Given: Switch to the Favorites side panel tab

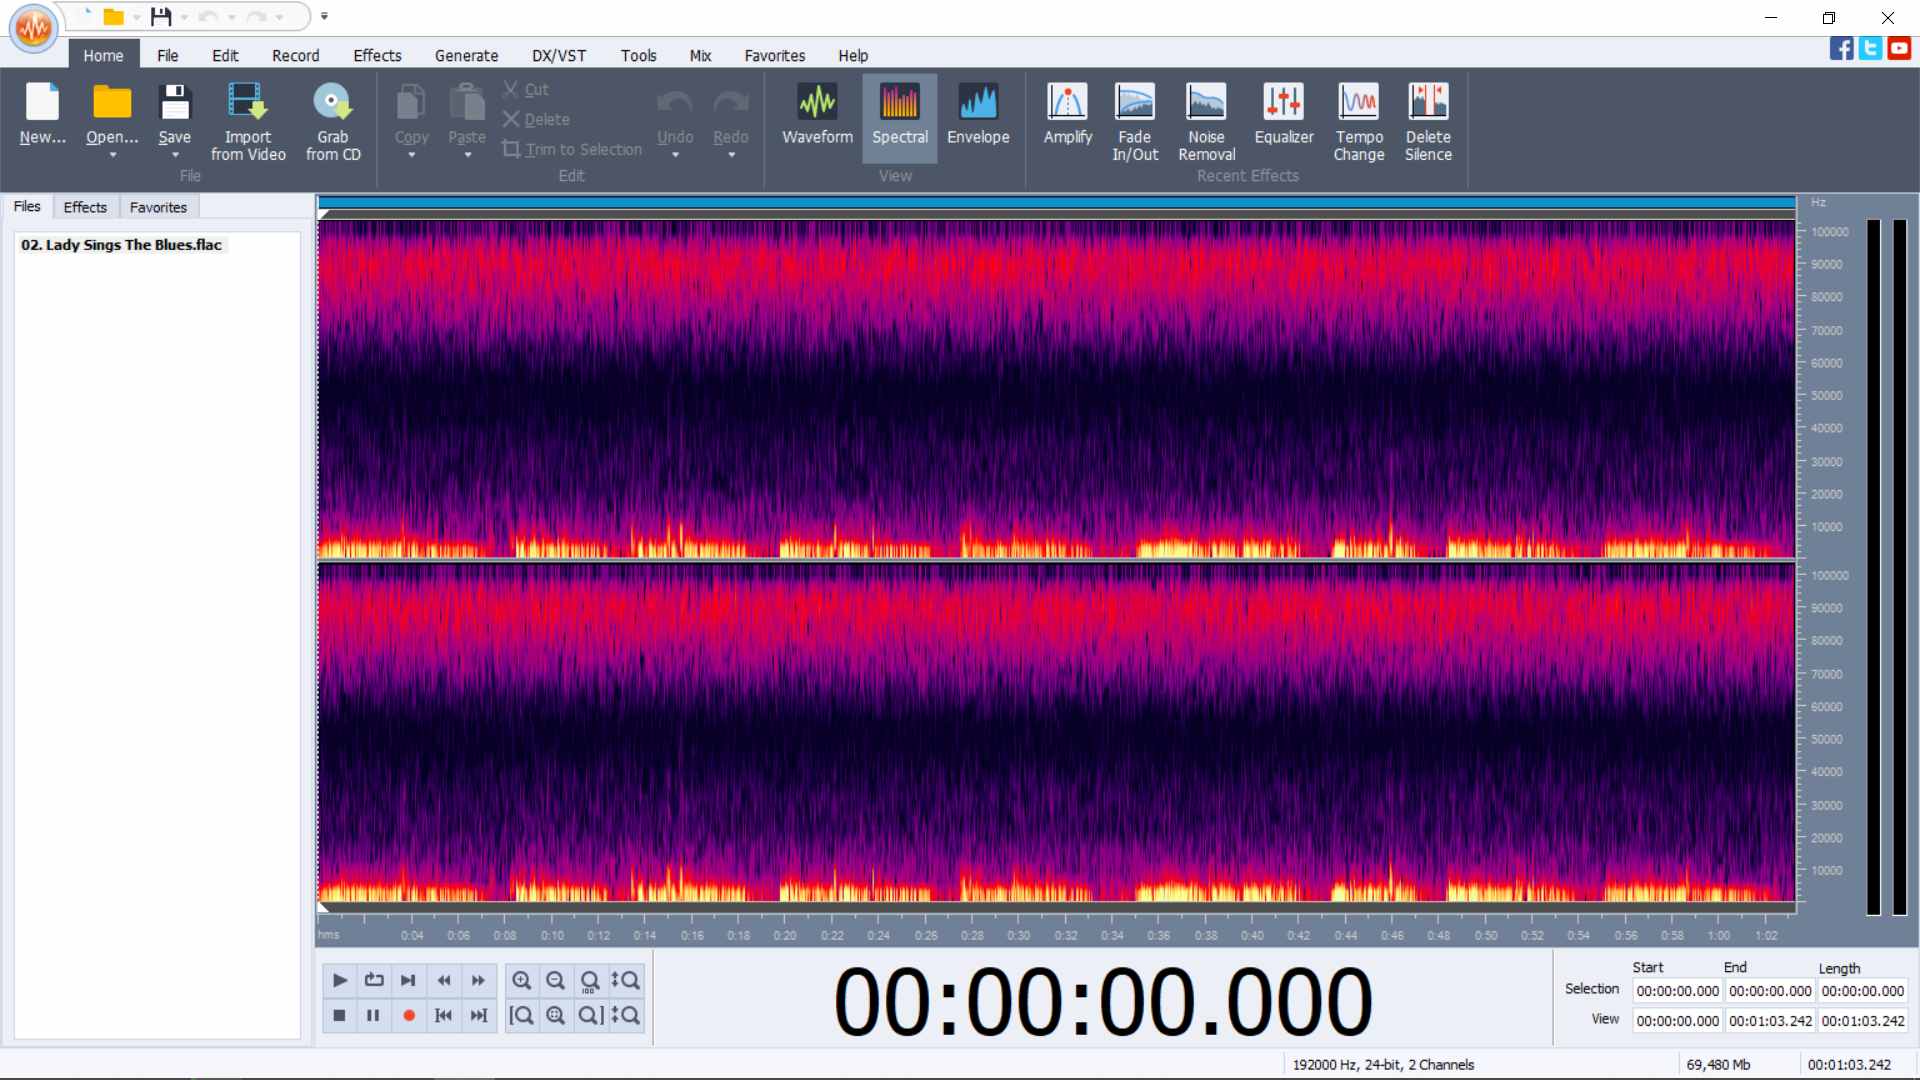Looking at the screenshot, I should click(158, 207).
